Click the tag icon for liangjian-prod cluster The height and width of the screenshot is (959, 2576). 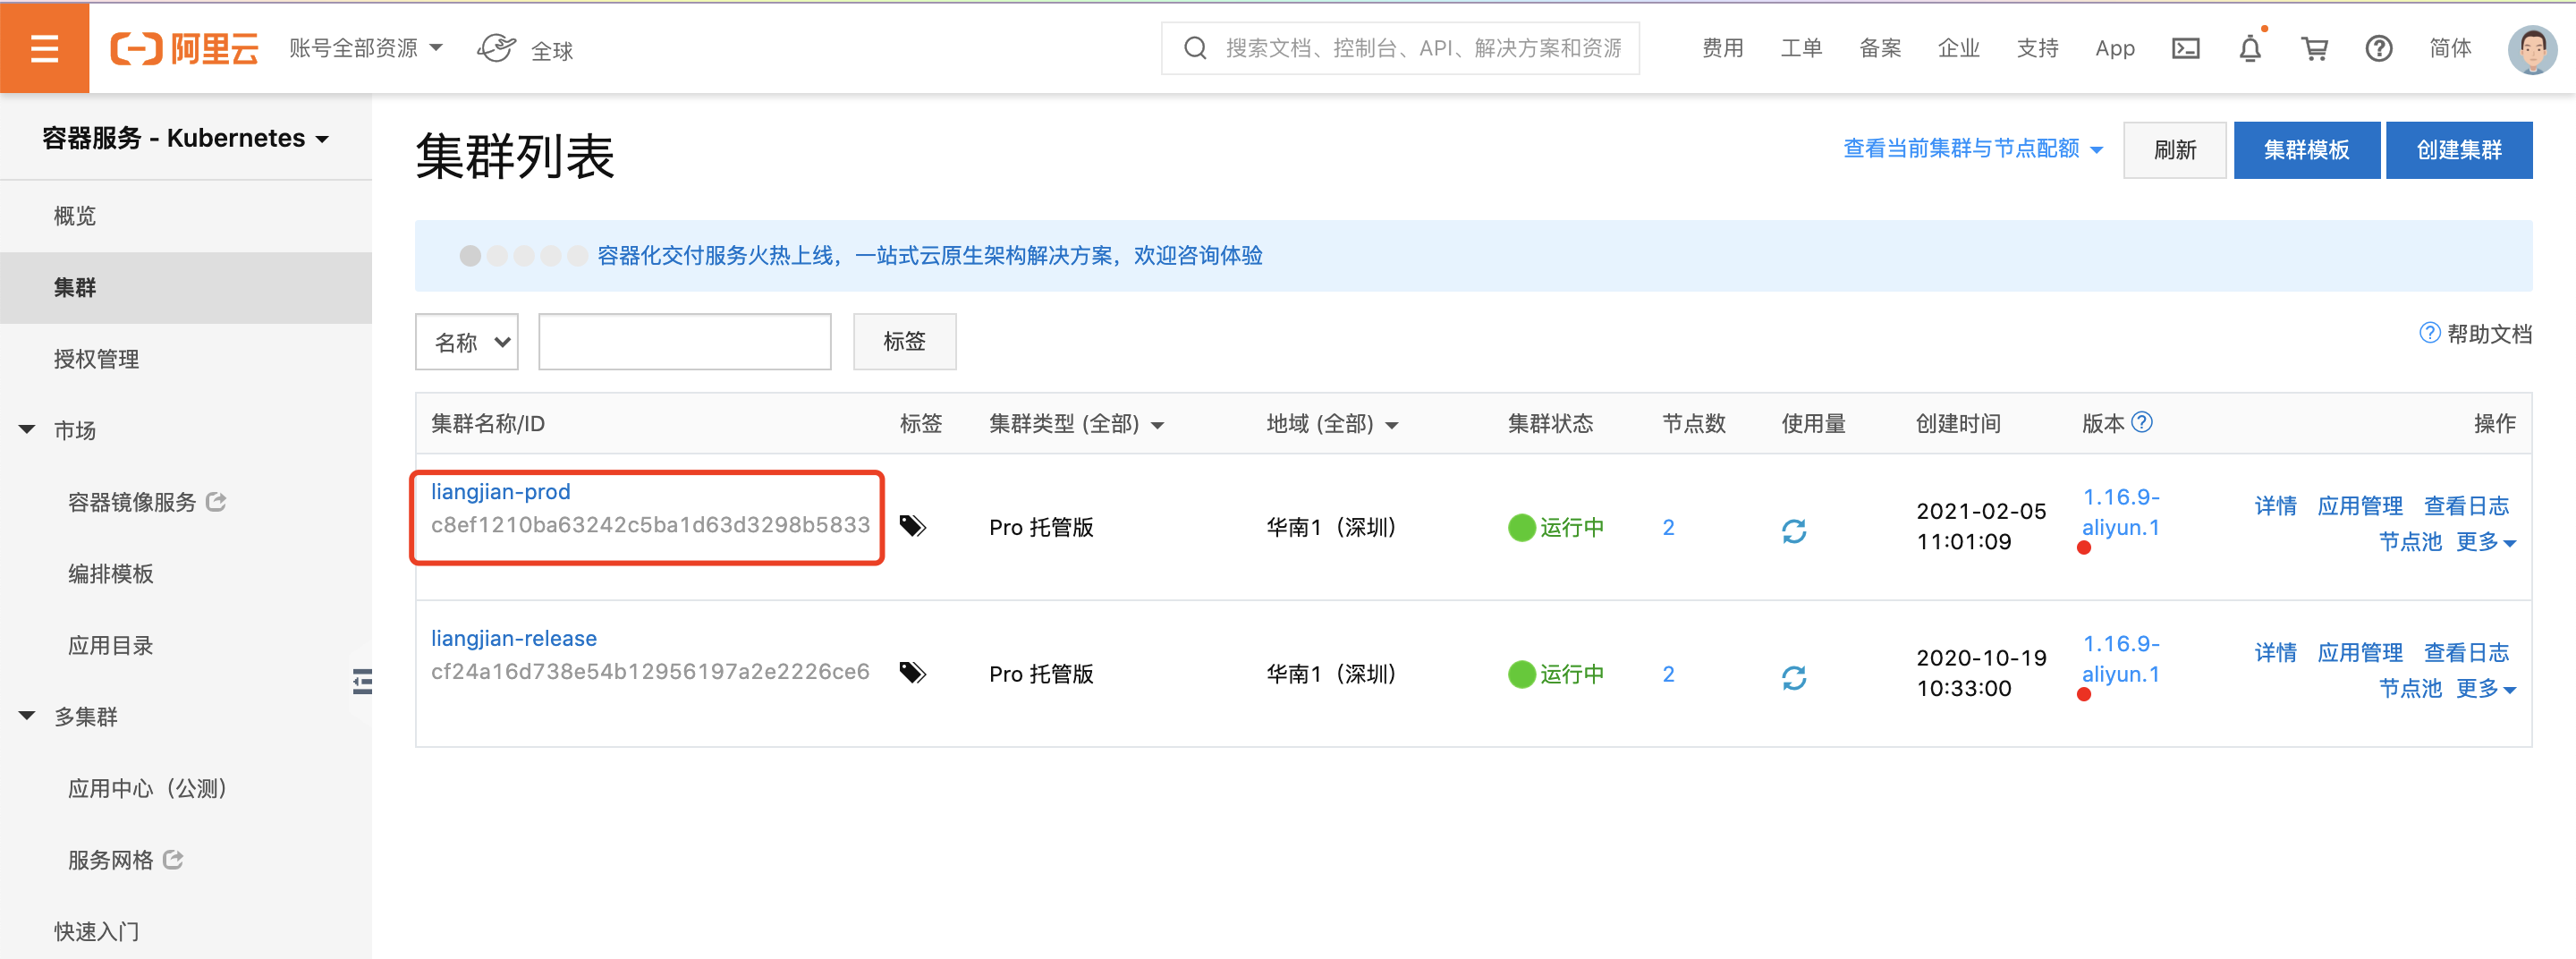pyautogui.click(x=912, y=526)
